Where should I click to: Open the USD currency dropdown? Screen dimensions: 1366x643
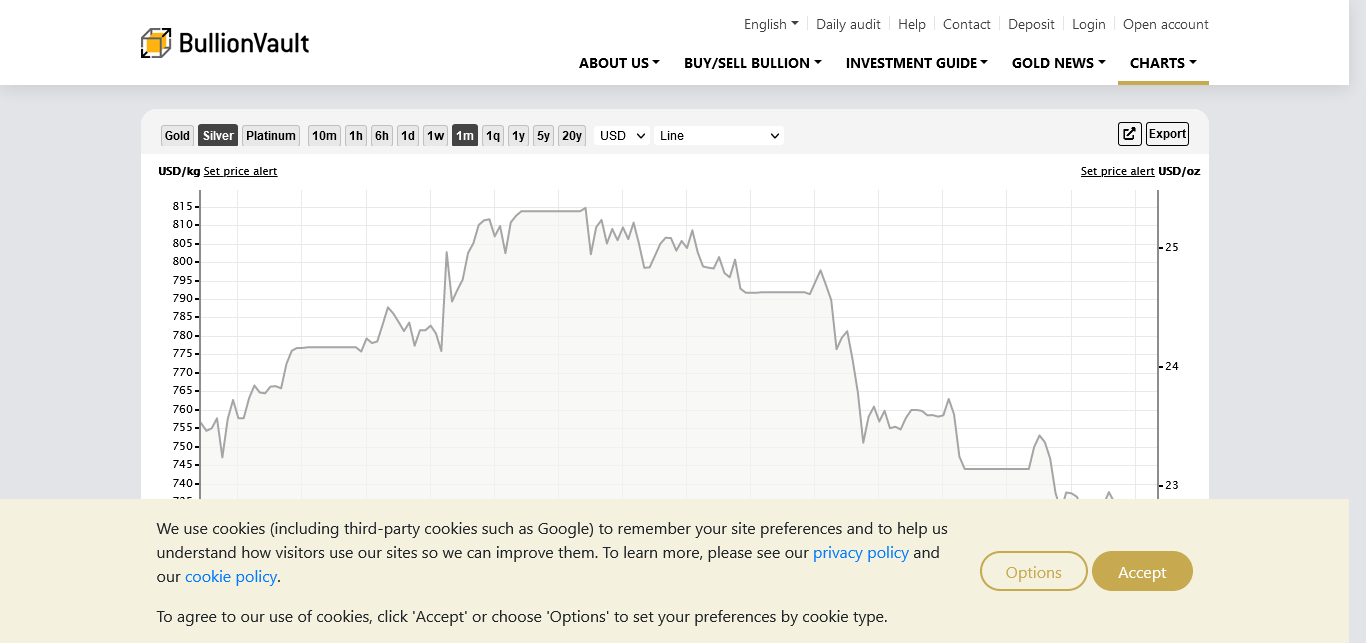click(622, 136)
